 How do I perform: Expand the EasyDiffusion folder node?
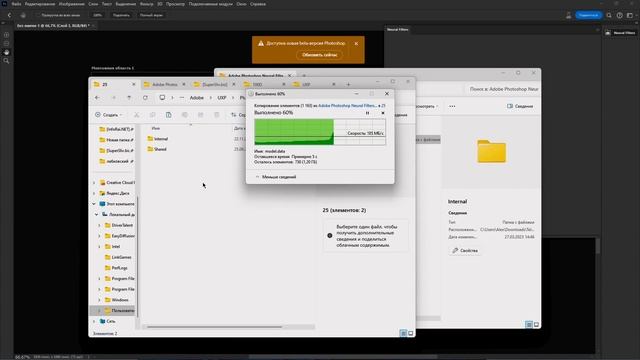[99, 236]
